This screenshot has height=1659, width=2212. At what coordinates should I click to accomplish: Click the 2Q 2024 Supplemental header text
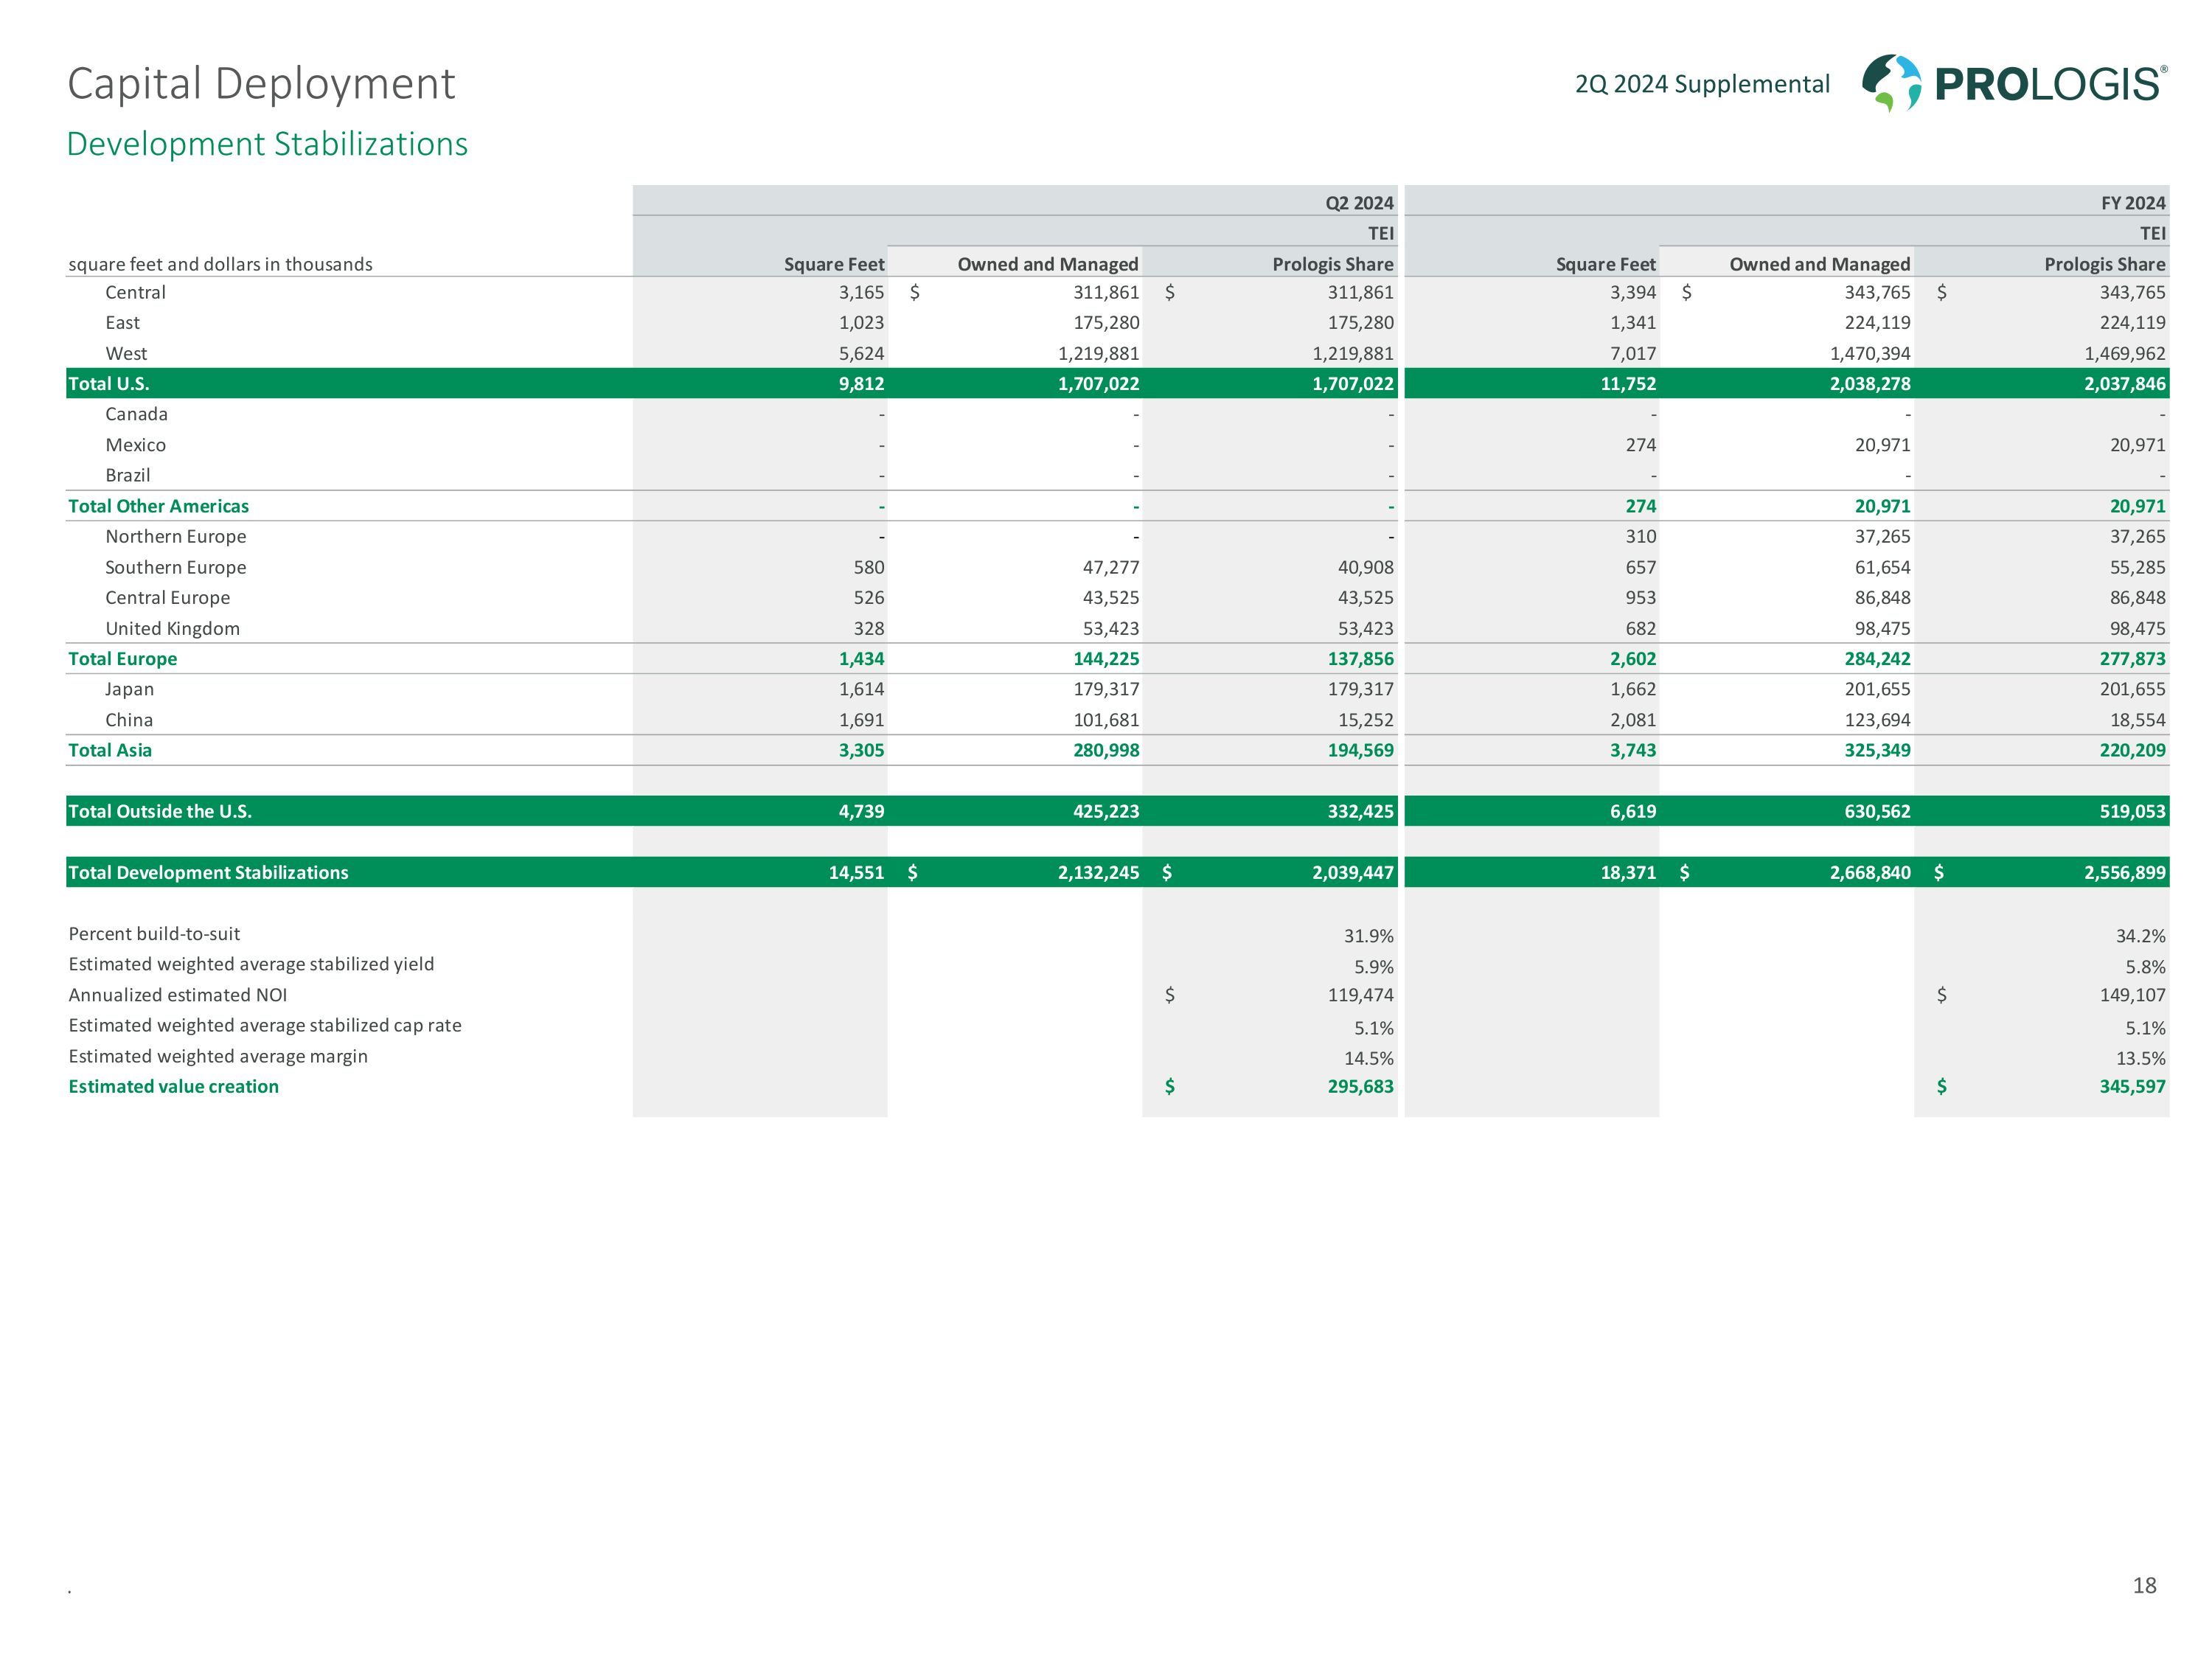[1702, 84]
